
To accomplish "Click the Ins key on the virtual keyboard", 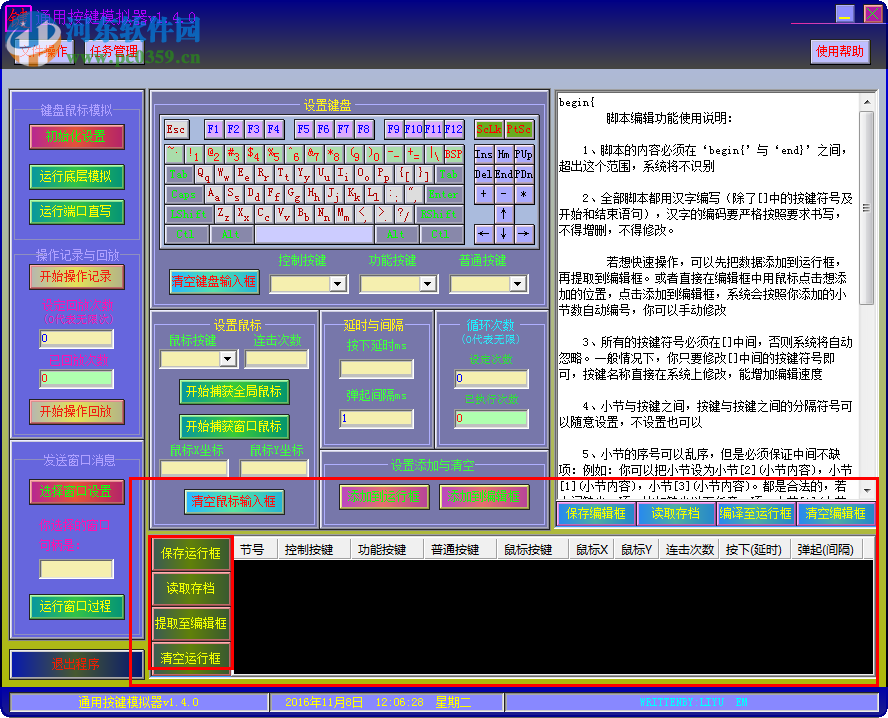I will (483, 154).
